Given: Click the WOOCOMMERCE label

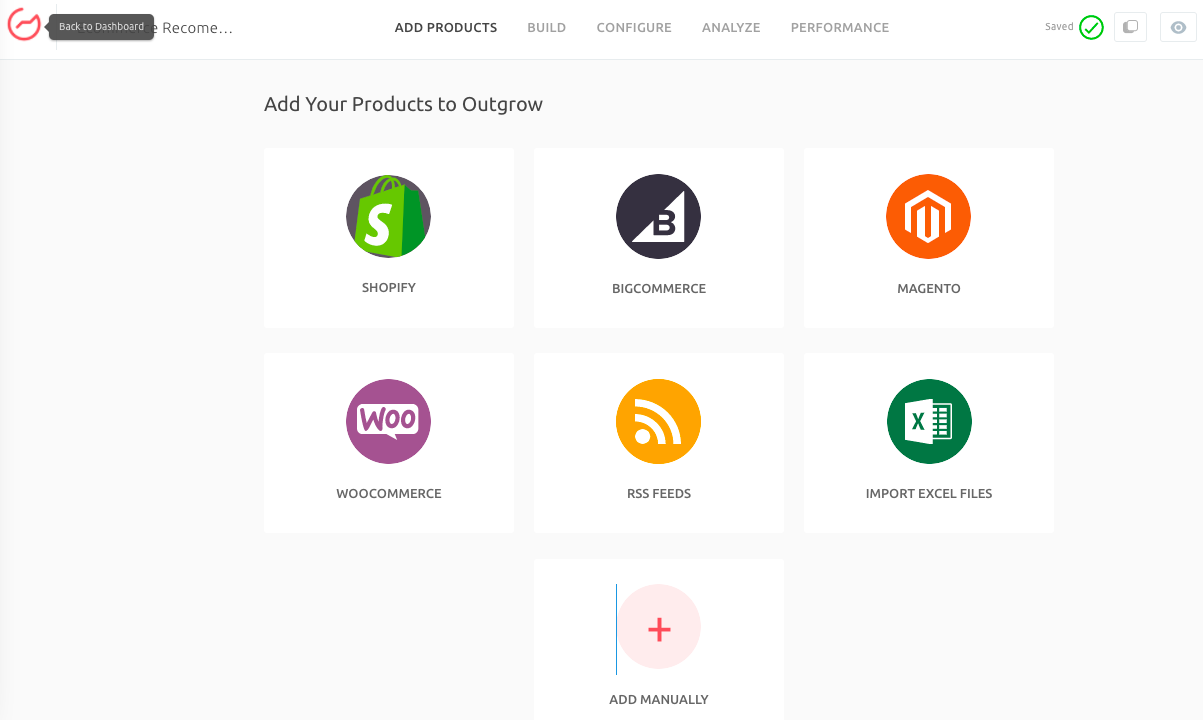Looking at the screenshot, I should tap(389, 494).
